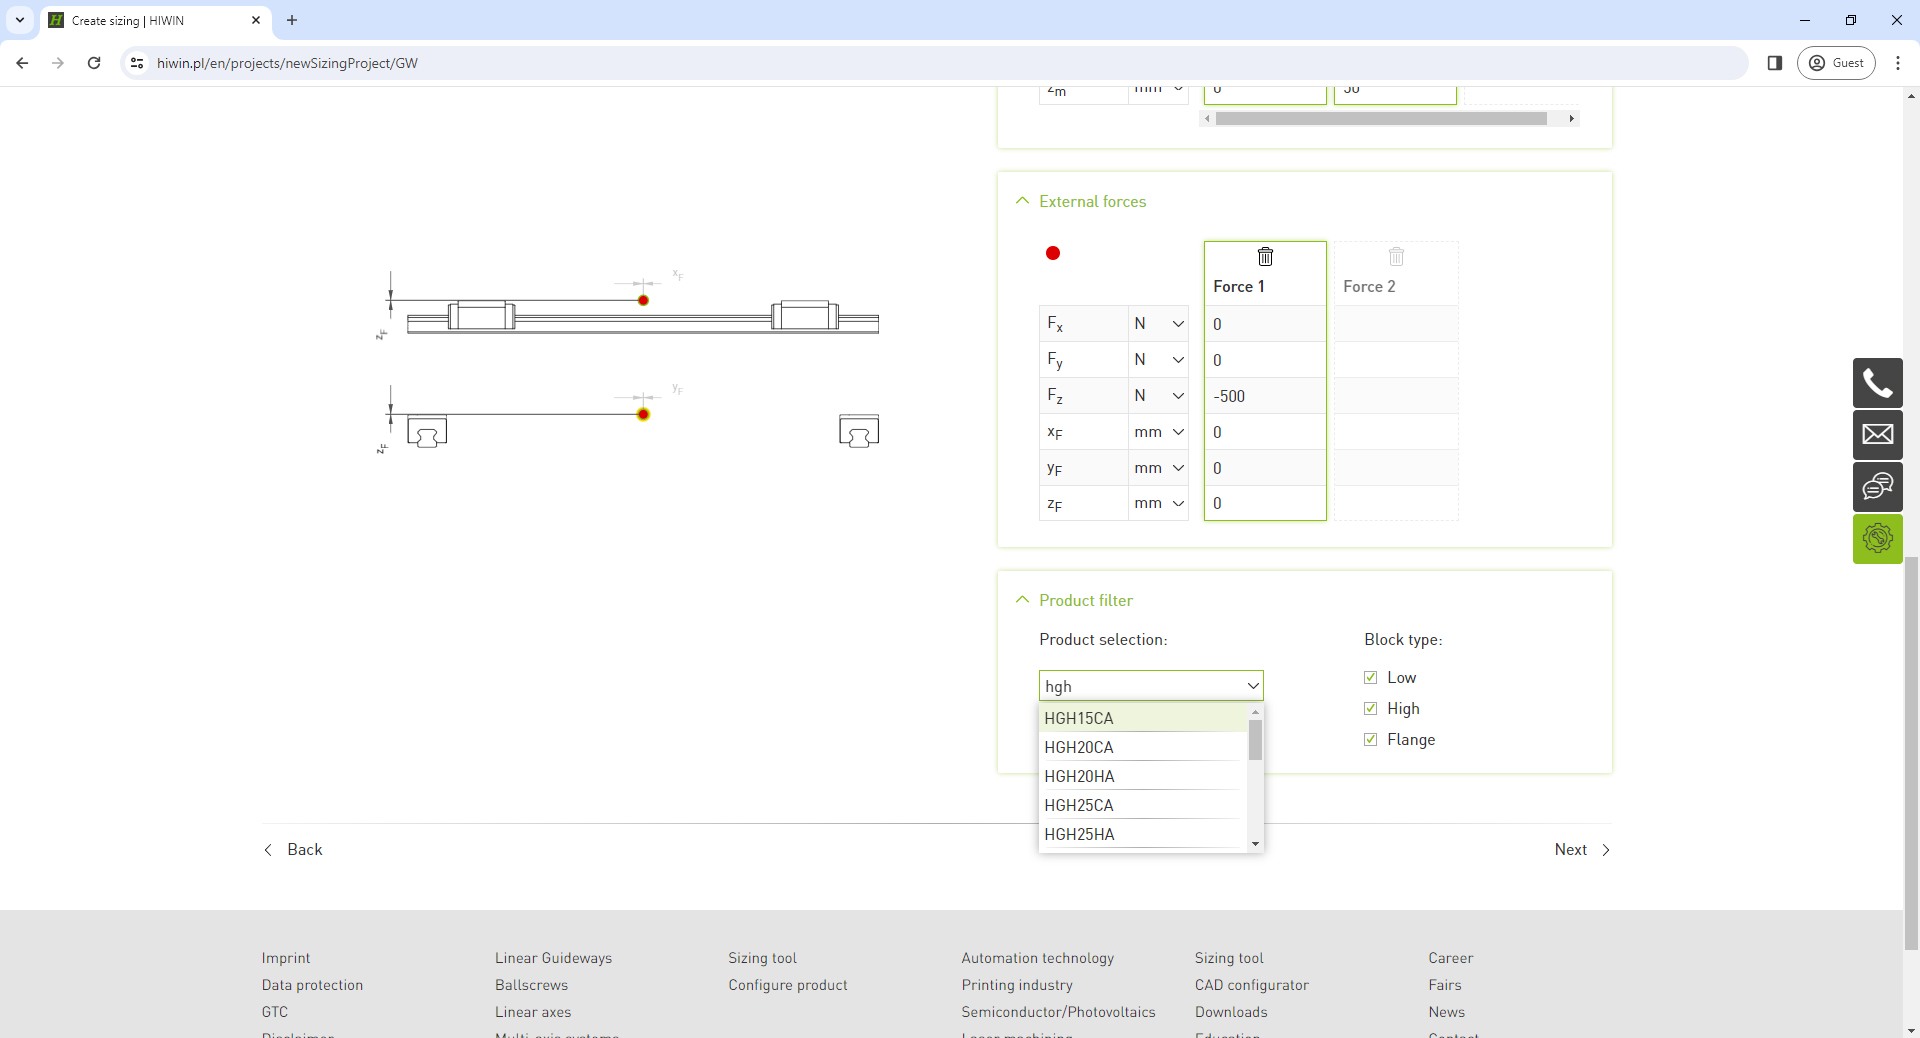Viewport: 1920px width, 1038px height.
Task: Edit the Force 1 Fy value field
Action: (x=1265, y=360)
